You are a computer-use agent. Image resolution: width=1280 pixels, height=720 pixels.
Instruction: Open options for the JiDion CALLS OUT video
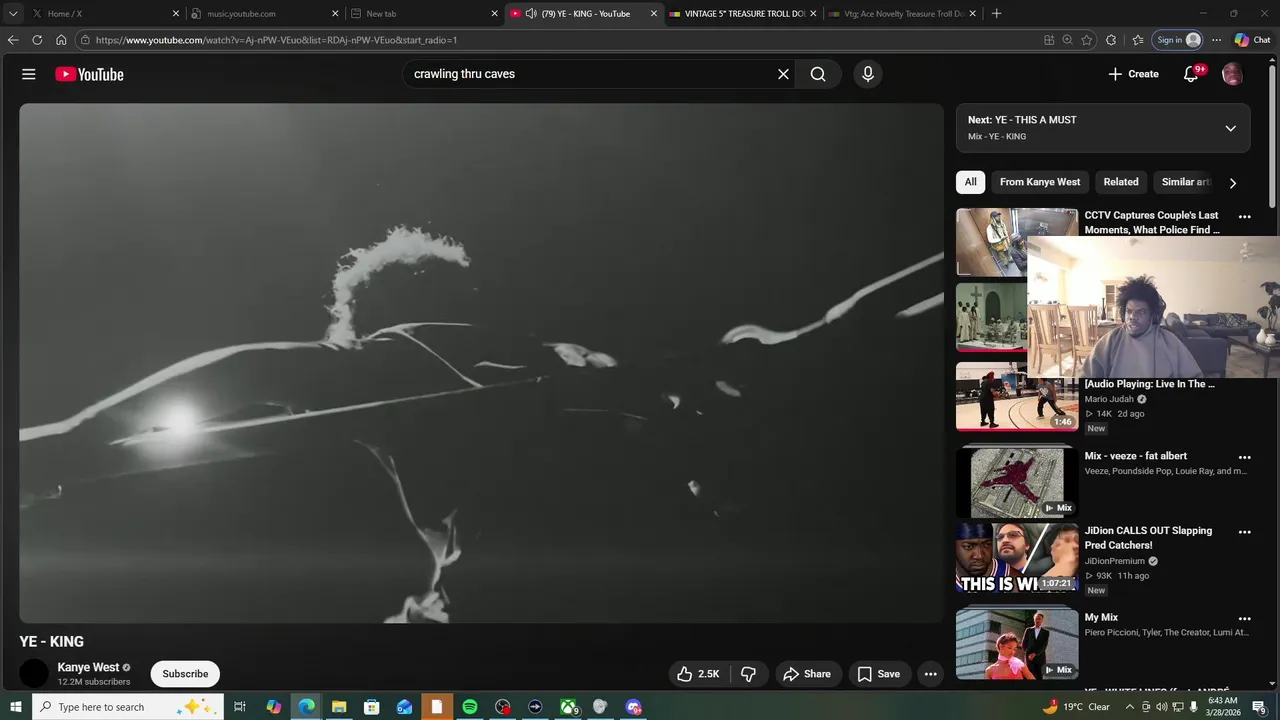click(1244, 532)
